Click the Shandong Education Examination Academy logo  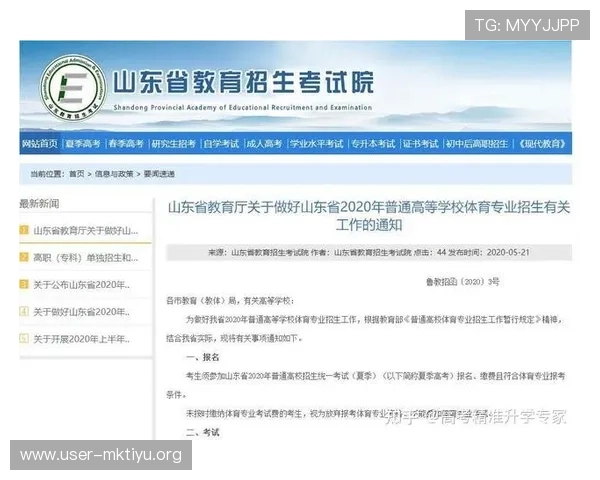tap(73, 88)
